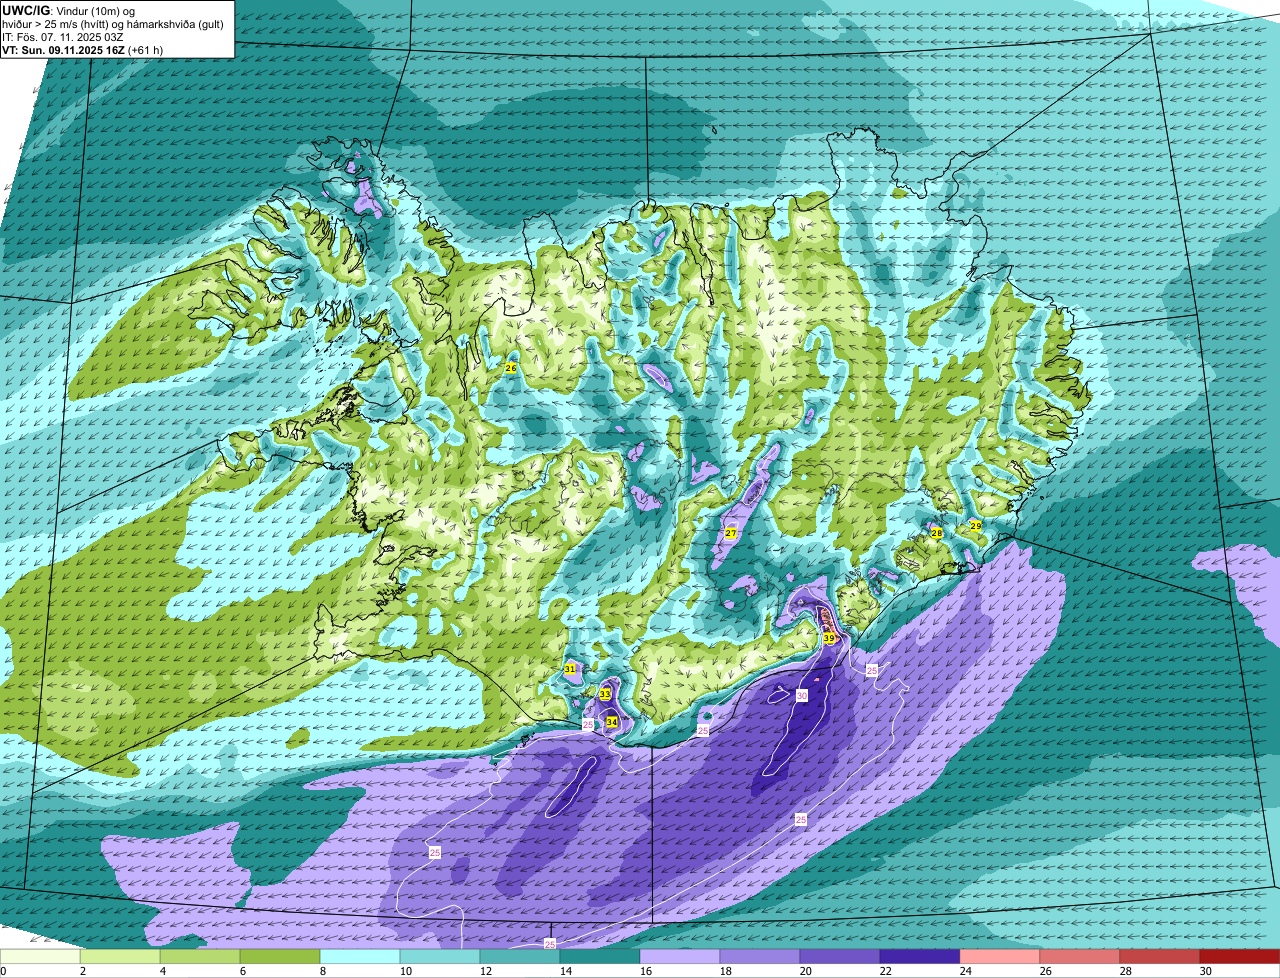The width and height of the screenshot is (1280, 978).
Task: Select the 2–4 m/s light green legend swatch
Action: [x=120, y=957]
